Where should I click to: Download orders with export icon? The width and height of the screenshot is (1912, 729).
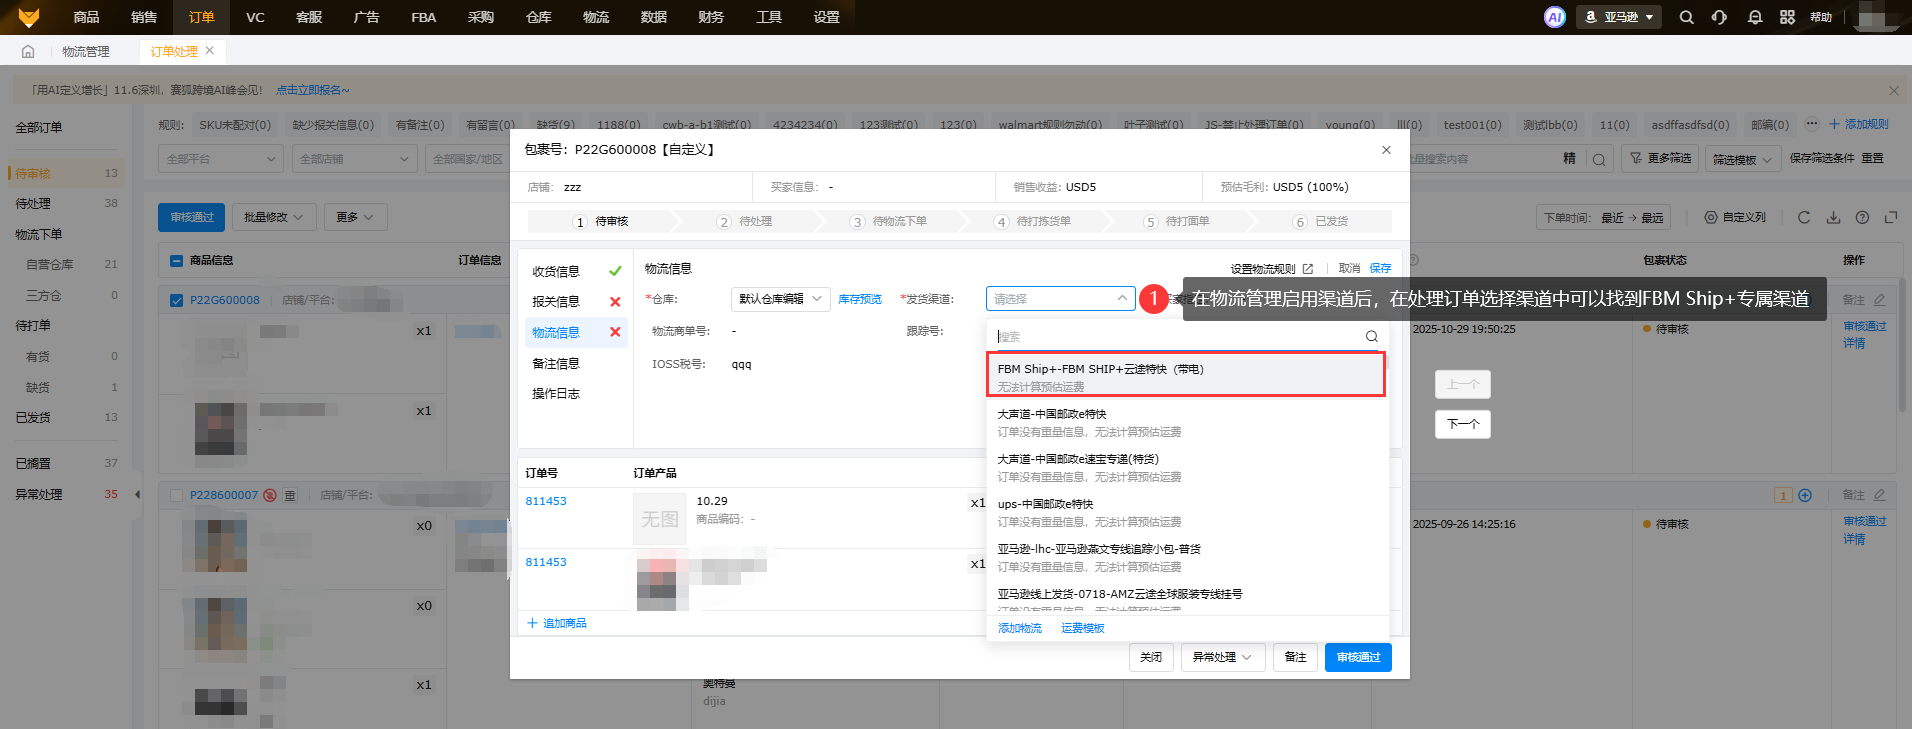tap(1833, 217)
